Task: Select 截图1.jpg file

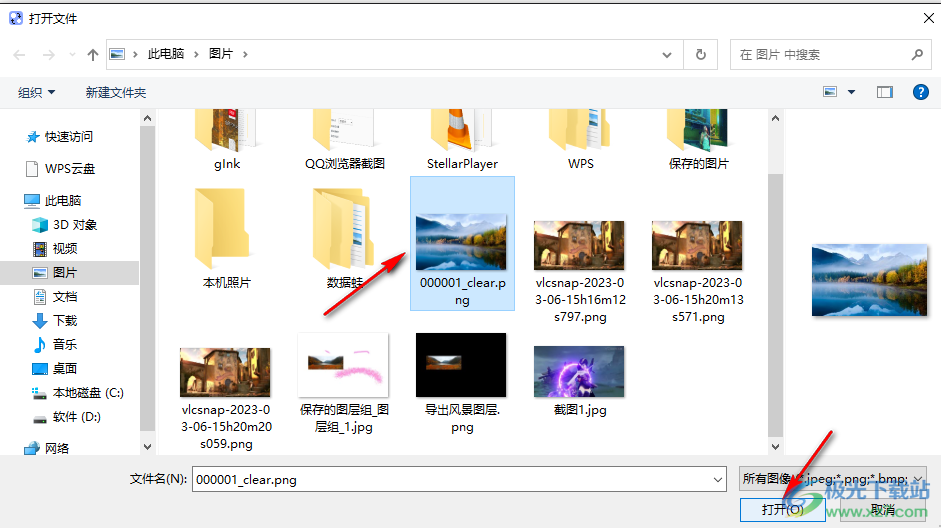Action: click(x=580, y=382)
